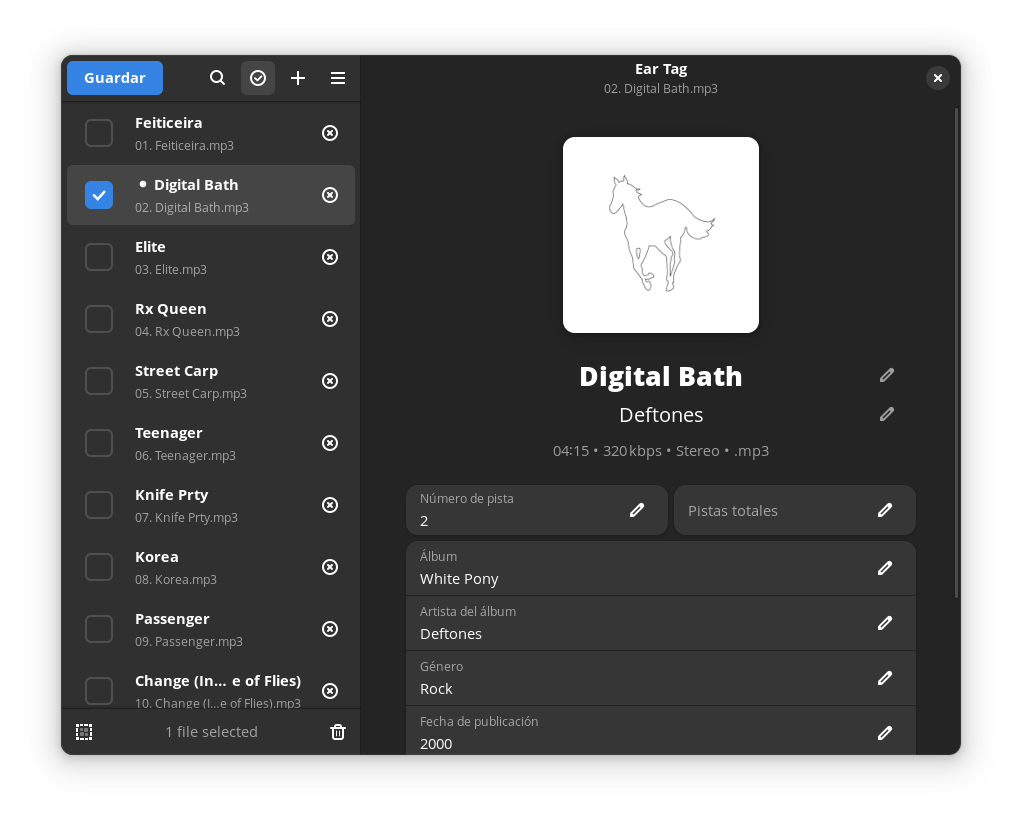The image size is (1022, 822).
Task: Check the Knife Prty checkbox
Action: click(x=99, y=505)
